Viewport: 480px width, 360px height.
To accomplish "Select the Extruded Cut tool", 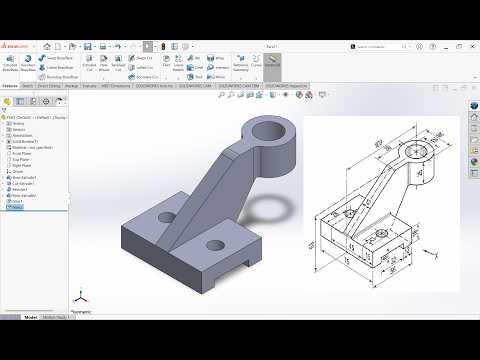I will pyautogui.click(x=89, y=63).
